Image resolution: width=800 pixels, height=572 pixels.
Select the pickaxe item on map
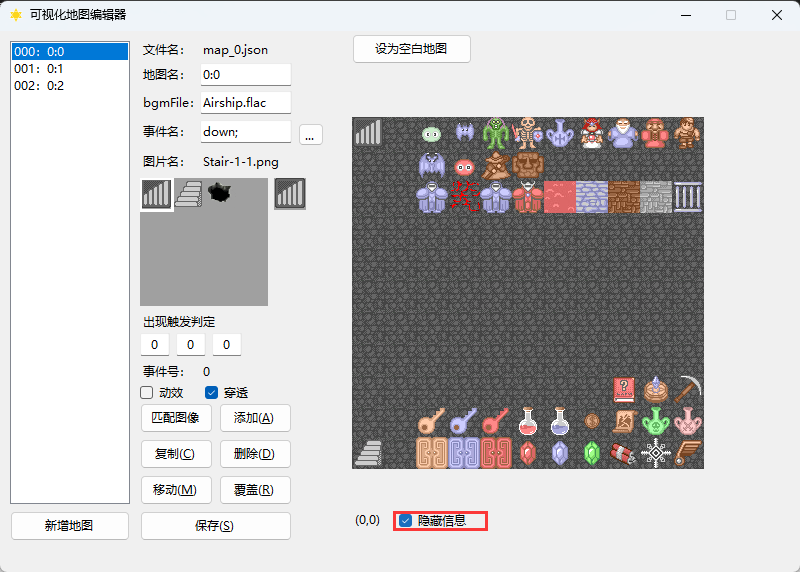pos(688,390)
